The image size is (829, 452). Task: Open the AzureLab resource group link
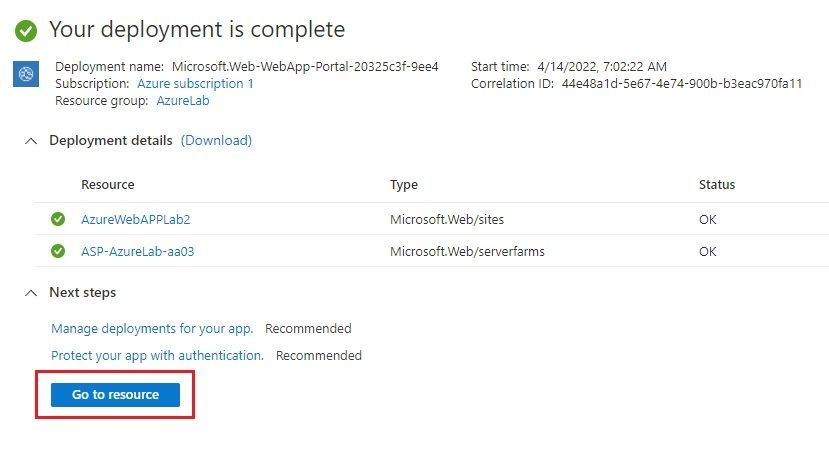[x=182, y=100]
